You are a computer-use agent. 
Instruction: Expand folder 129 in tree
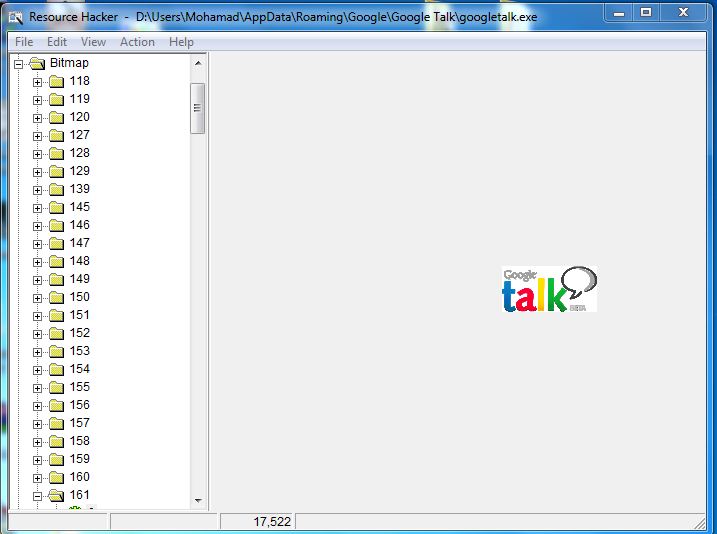[37, 172]
